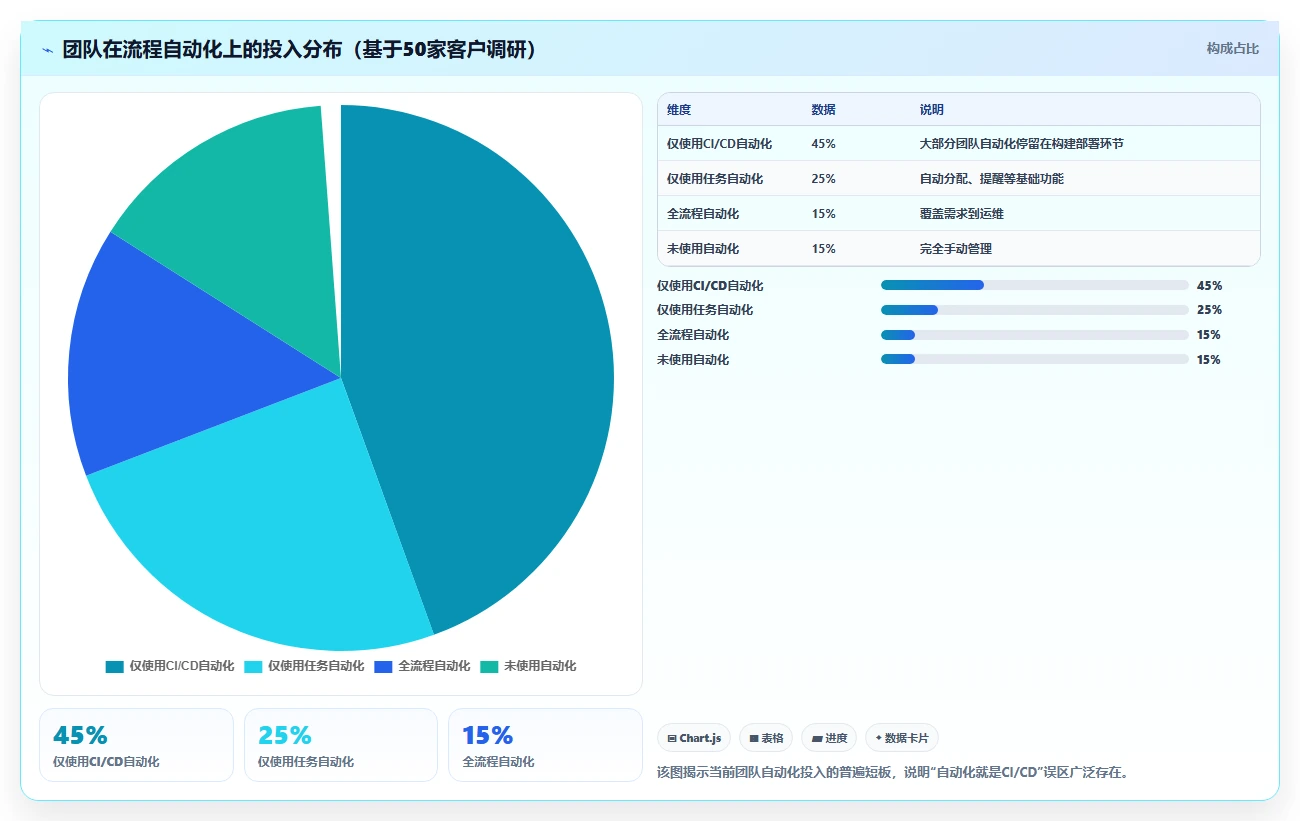Click the Chart.js tag chip

coord(693,738)
